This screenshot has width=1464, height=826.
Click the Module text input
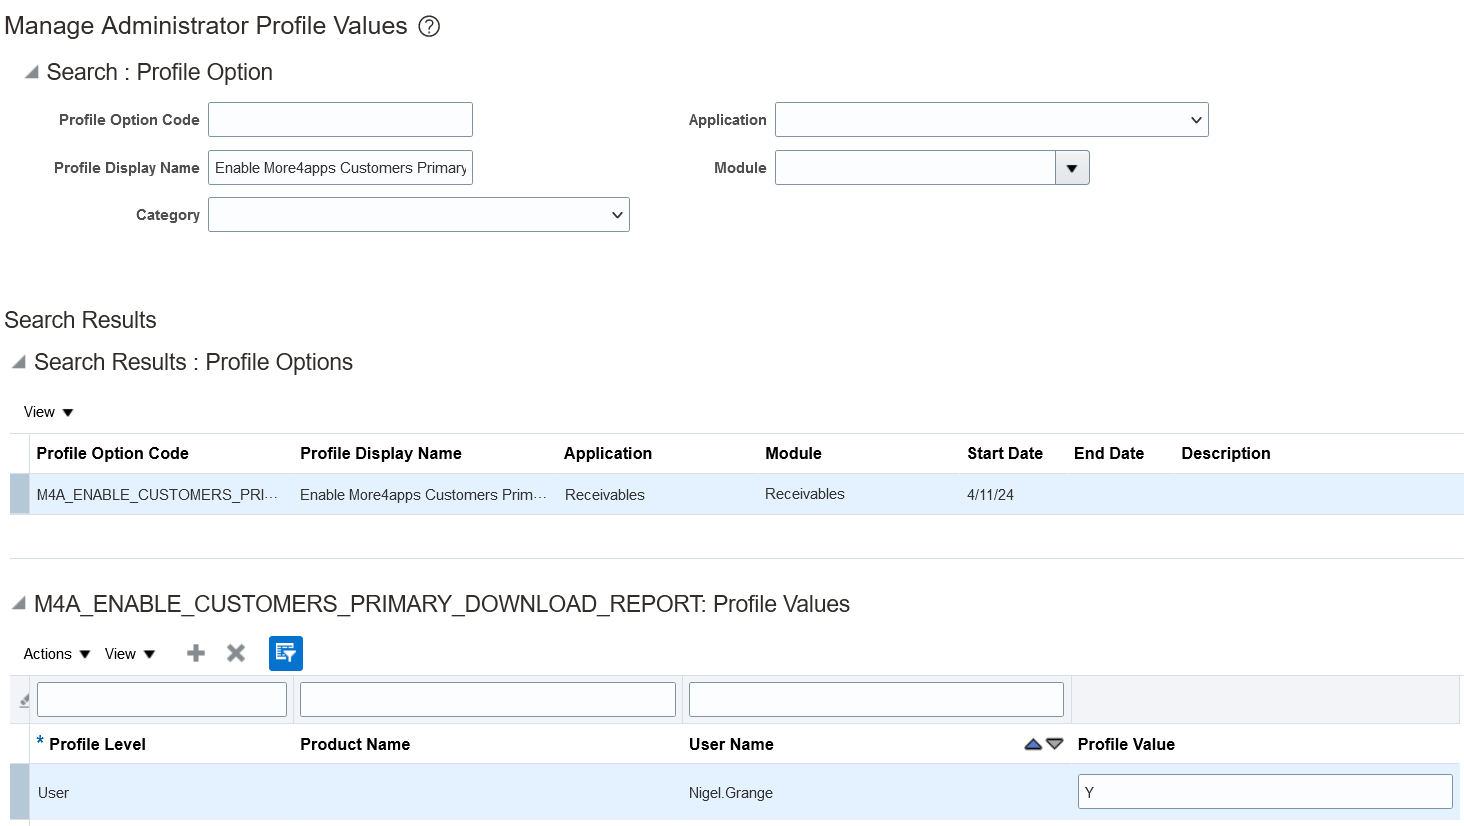(x=915, y=168)
